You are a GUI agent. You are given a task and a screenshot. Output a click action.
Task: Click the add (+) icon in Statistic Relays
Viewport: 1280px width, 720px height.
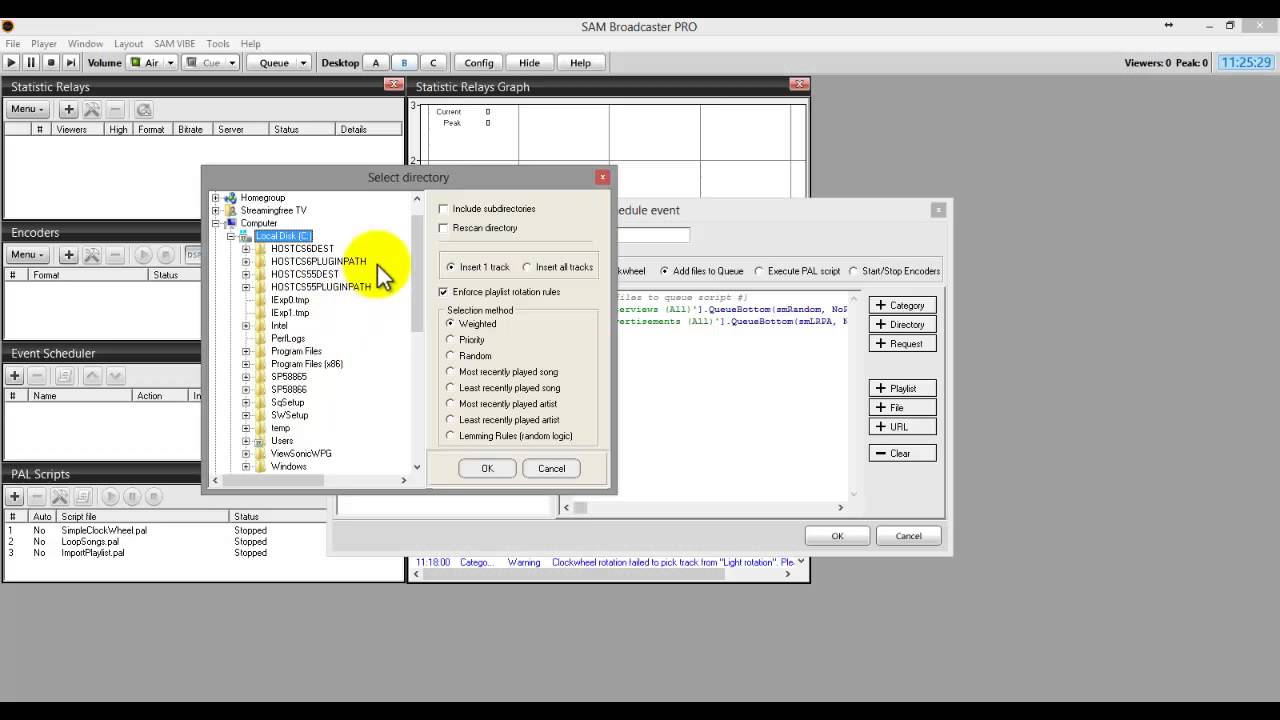point(69,109)
